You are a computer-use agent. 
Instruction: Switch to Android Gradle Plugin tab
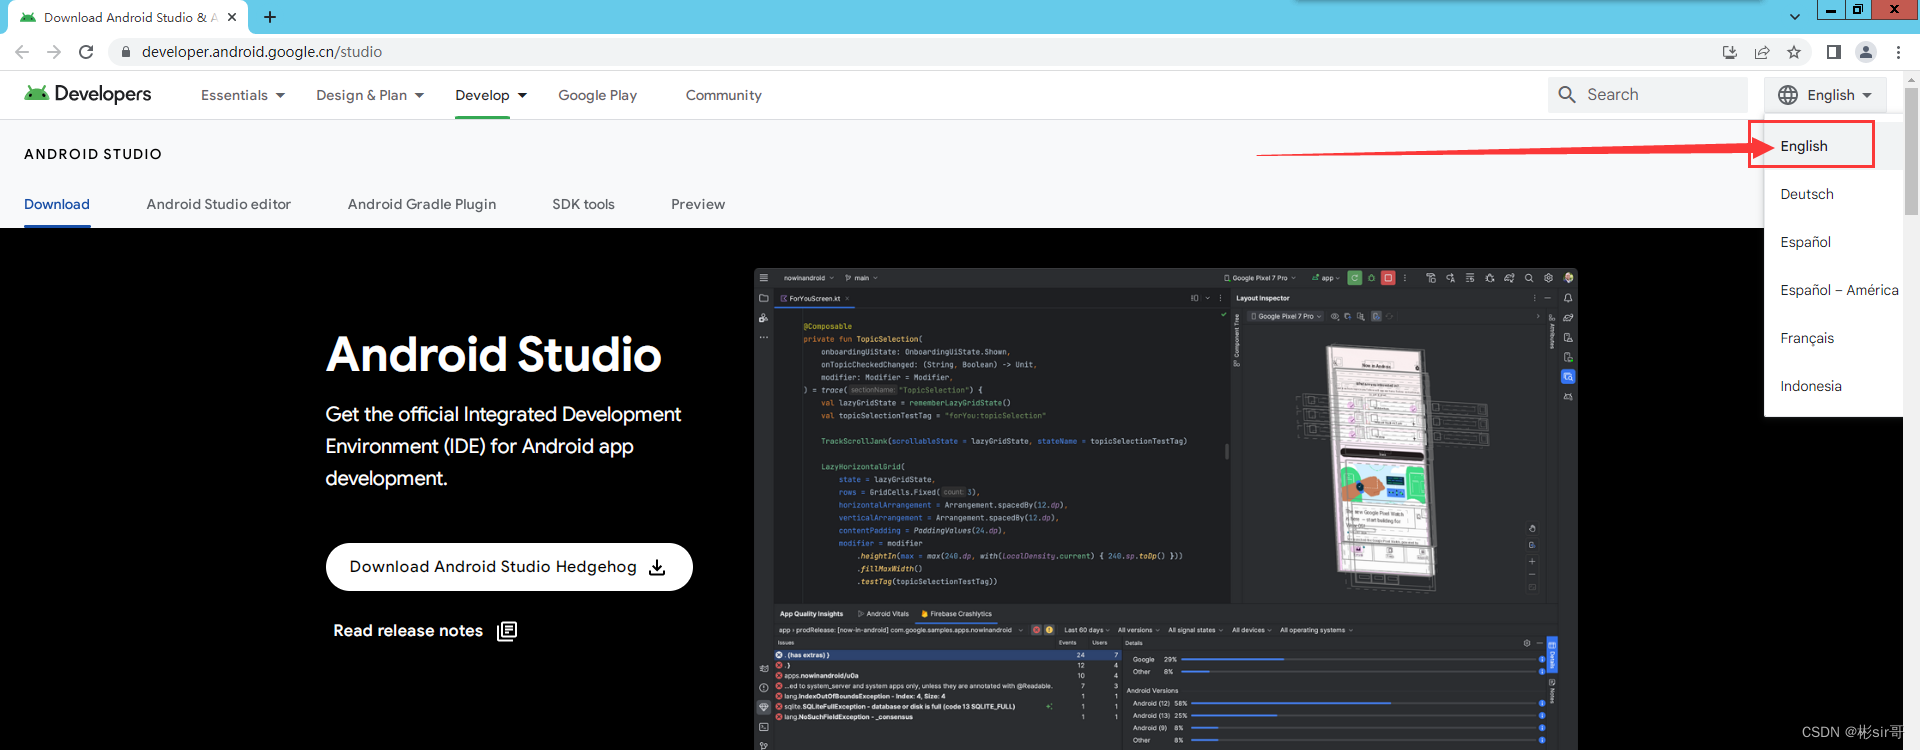pyautogui.click(x=422, y=204)
